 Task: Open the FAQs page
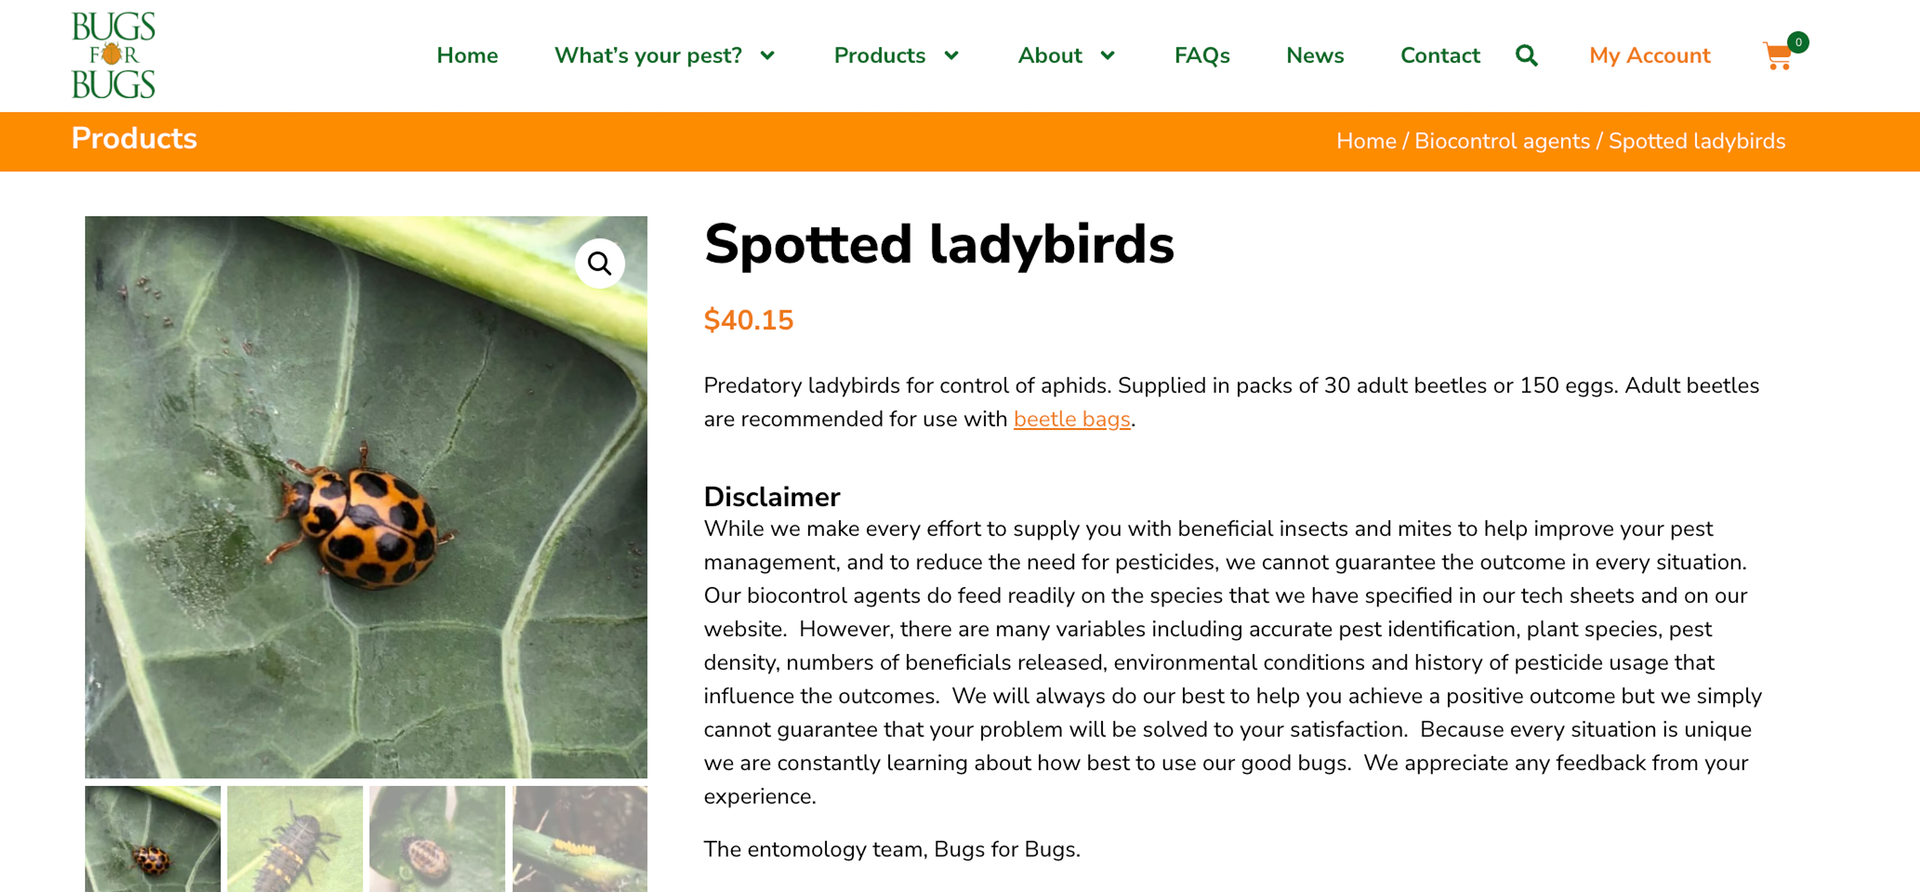[x=1202, y=56]
